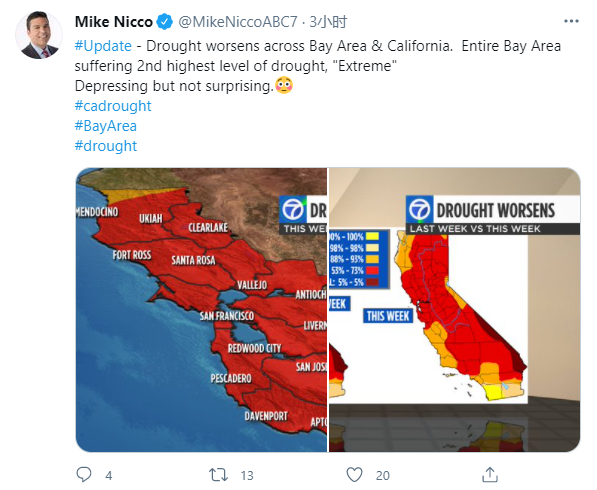Image resolution: width=597 pixels, height=490 pixels.
Task: Open the Bay Area drought map image
Action: pos(201,310)
